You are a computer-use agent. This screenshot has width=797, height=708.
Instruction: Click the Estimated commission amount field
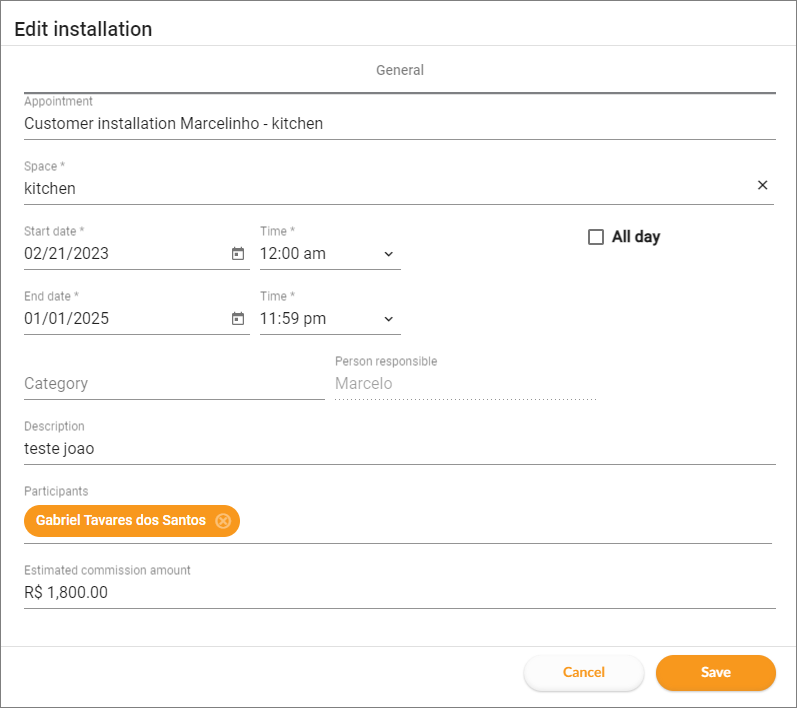pos(398,593)
